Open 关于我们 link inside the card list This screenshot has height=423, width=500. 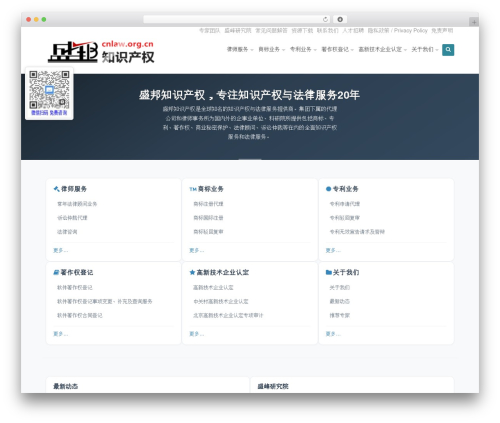pos(340,288)
